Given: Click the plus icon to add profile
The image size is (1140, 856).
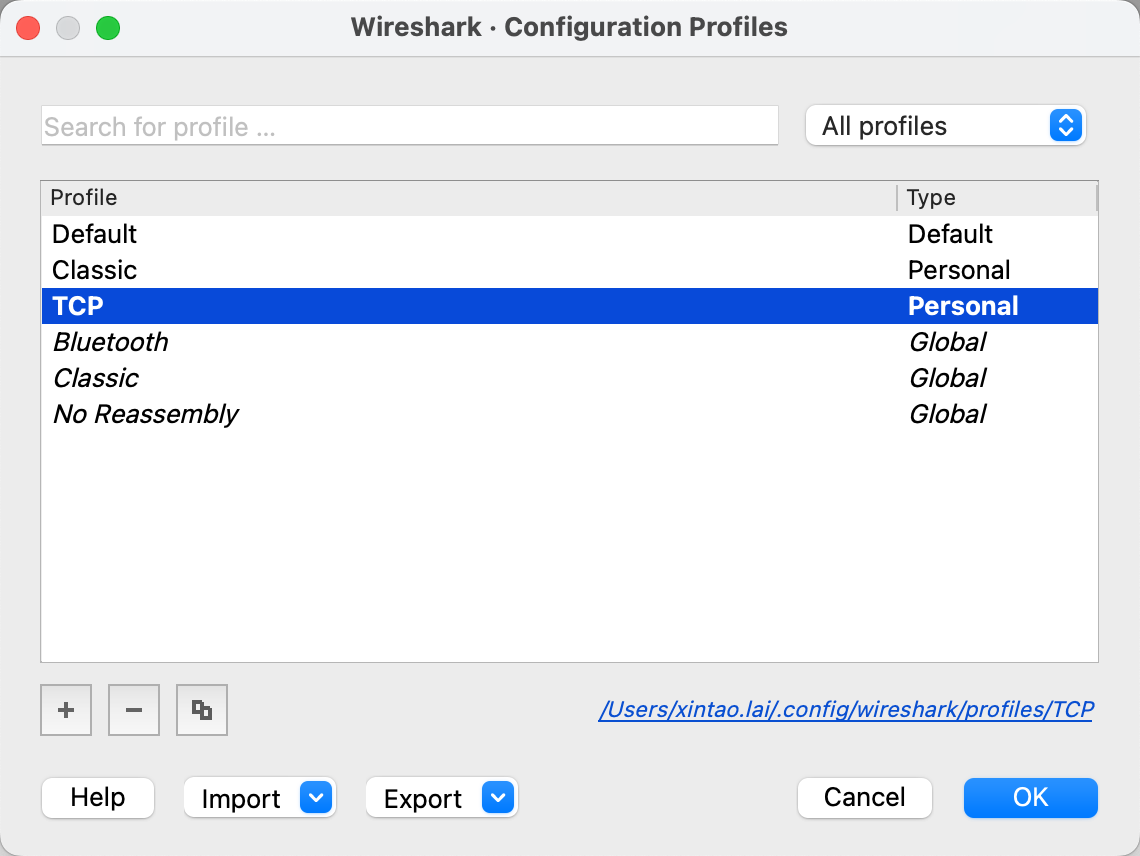Looking at the screenshot, I should tap(66, 710).
